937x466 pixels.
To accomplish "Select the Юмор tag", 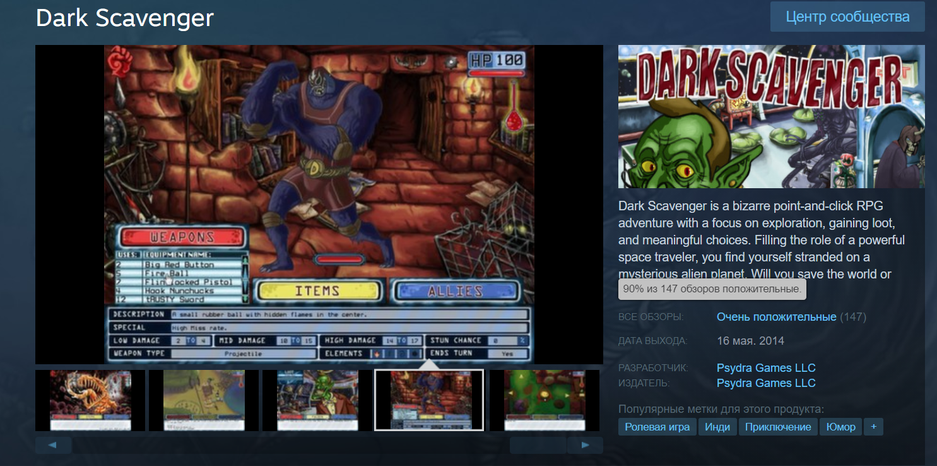I will [x=841, y=427].
